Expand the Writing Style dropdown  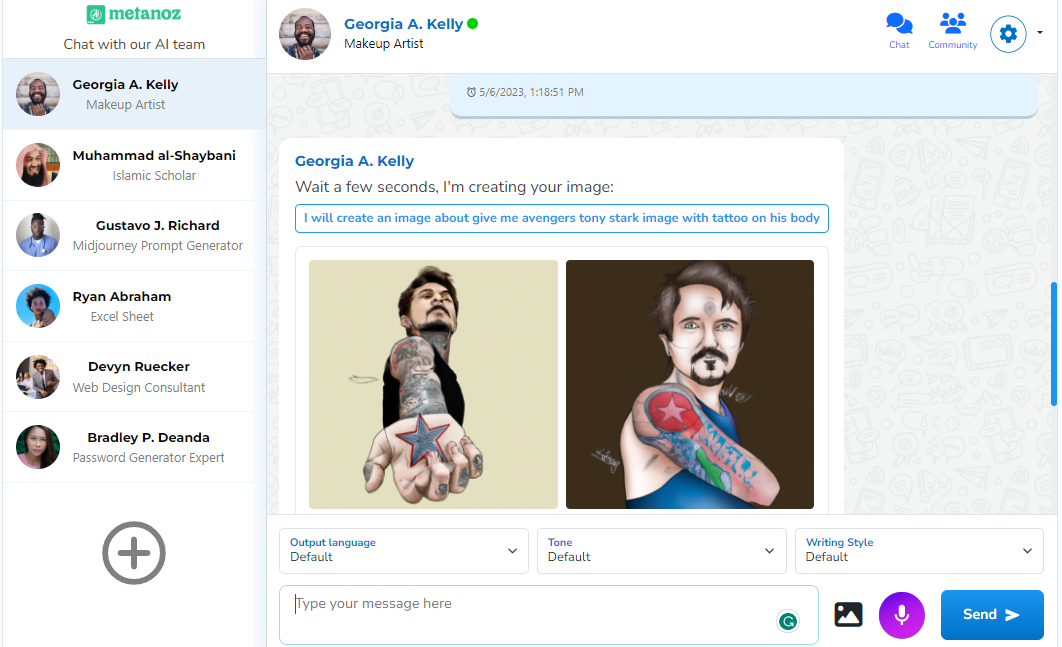pyautogui.click(x=918, y=550)
